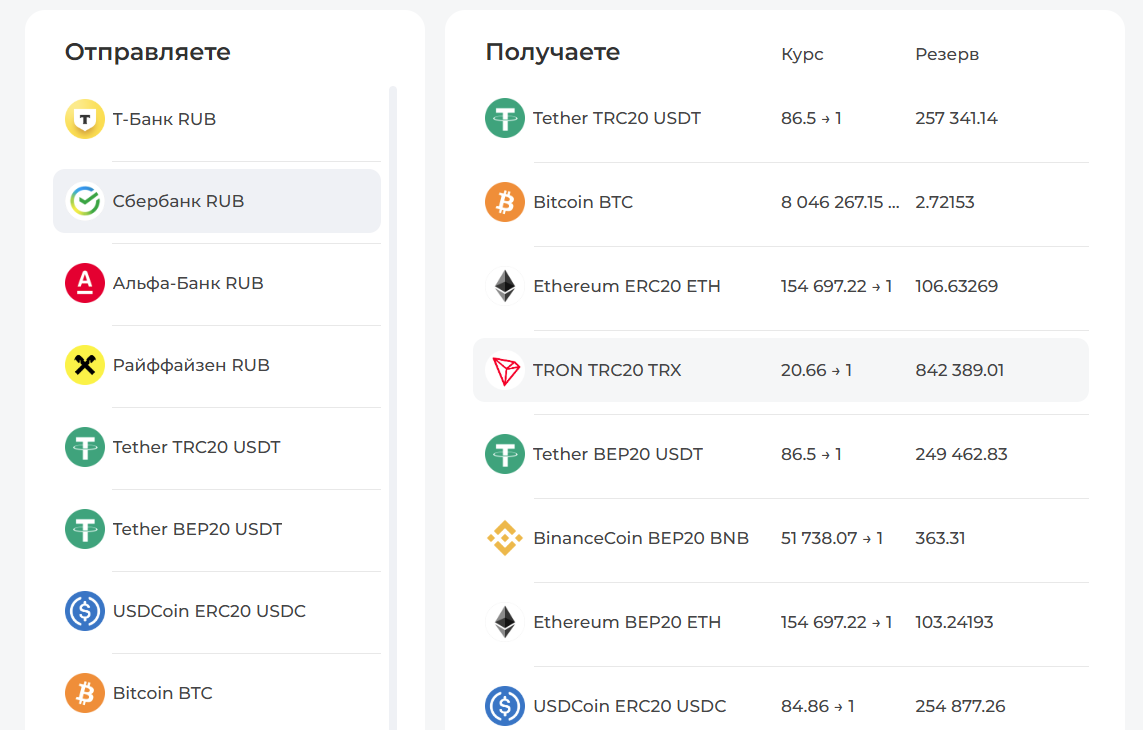The height and width of the screenshot is (730, 1143).
Task: Click the BinanceCoin BNB logo icon
Action: (x=505, y=538)
